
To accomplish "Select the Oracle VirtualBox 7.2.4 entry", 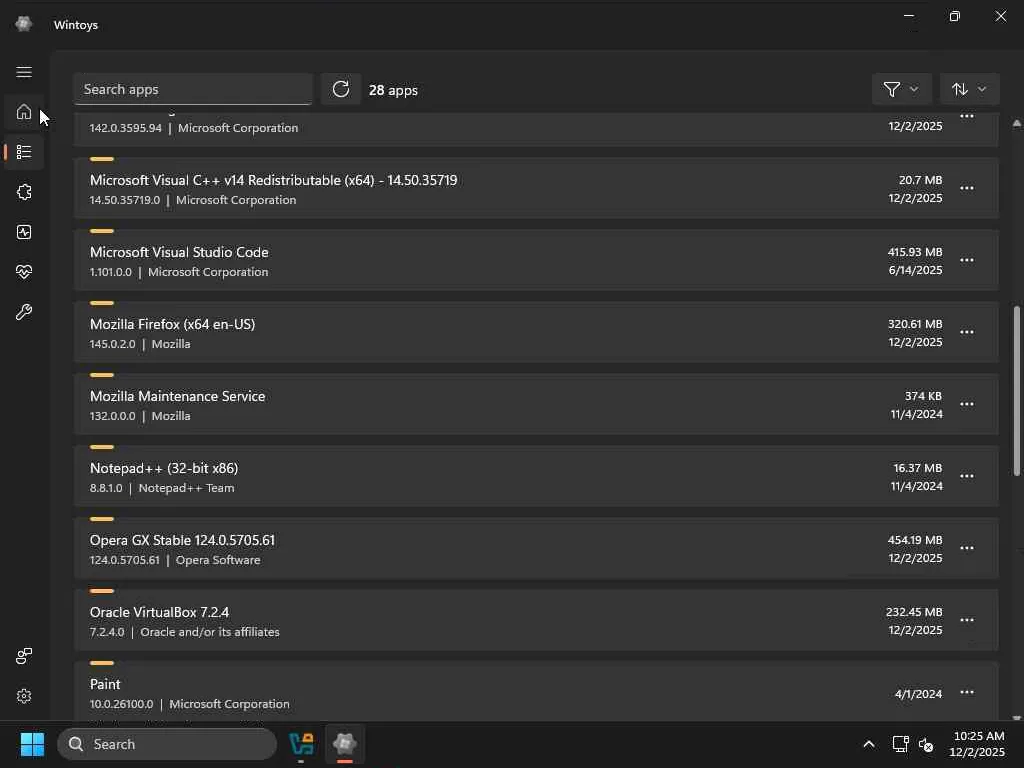I will (x=536, y=620).
